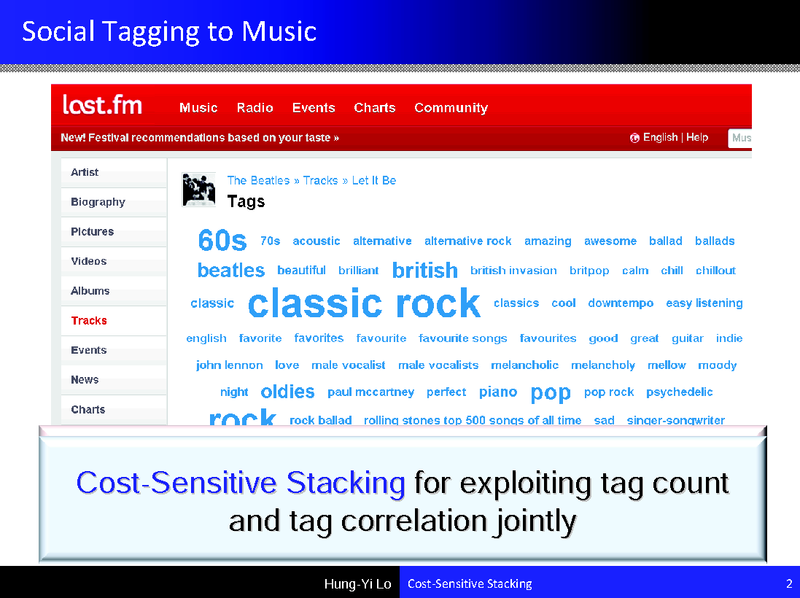Image resolution: width=800 pixels, height=598 pixels.
Task: Click the music search field
Action: [740, 138]
